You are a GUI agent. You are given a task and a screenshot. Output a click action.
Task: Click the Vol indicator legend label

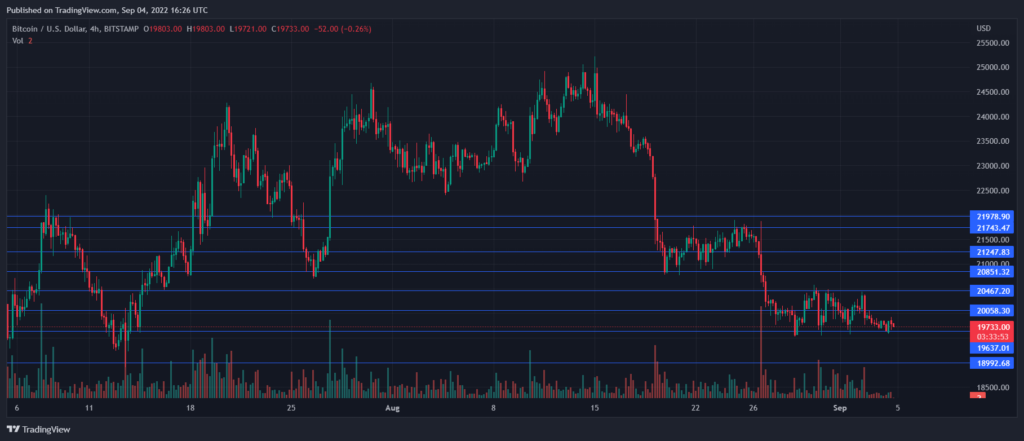click(18, 41)
